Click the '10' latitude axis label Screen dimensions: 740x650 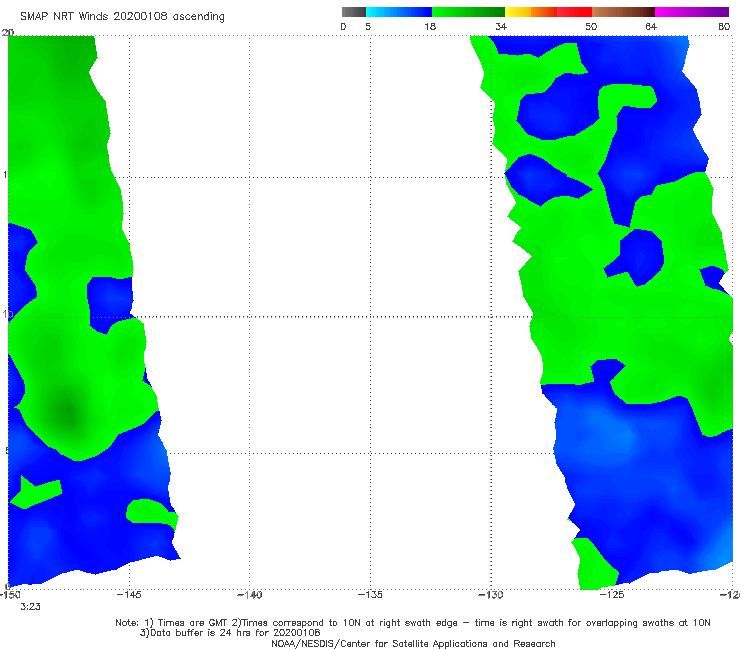click(x=6, y=314)
